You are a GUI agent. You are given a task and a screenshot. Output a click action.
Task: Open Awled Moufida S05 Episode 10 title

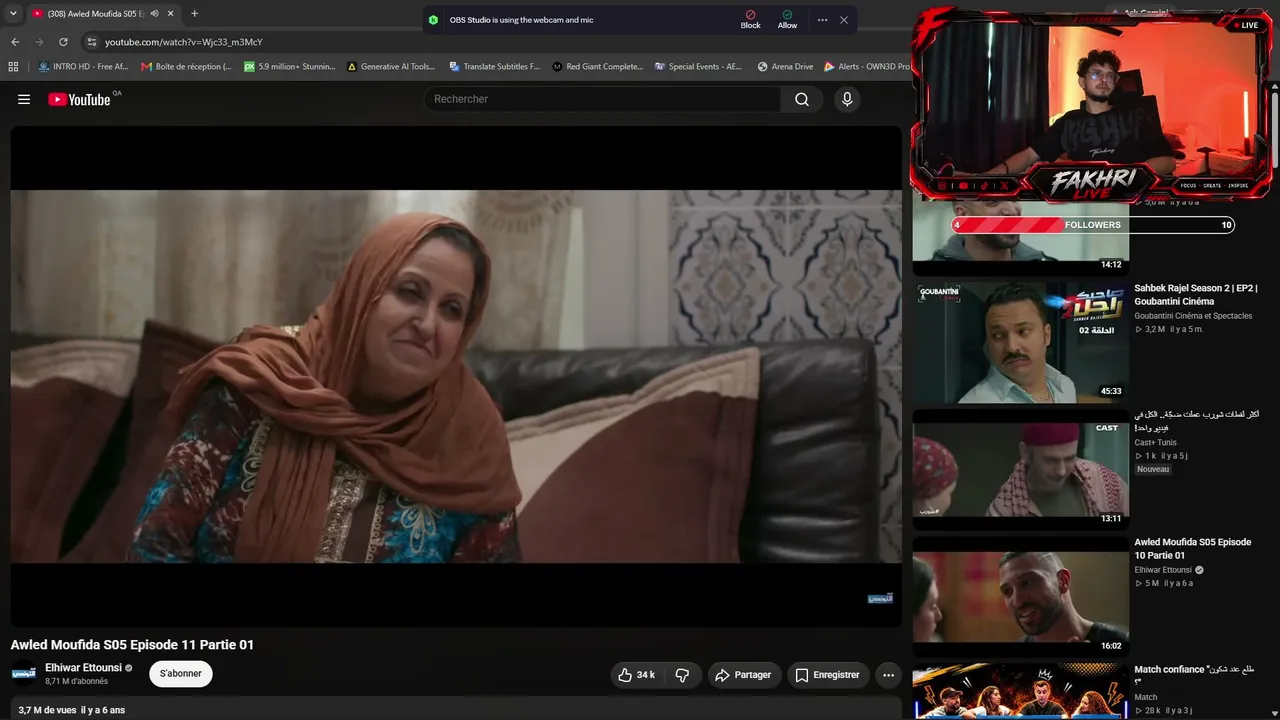pos(1192,549)
